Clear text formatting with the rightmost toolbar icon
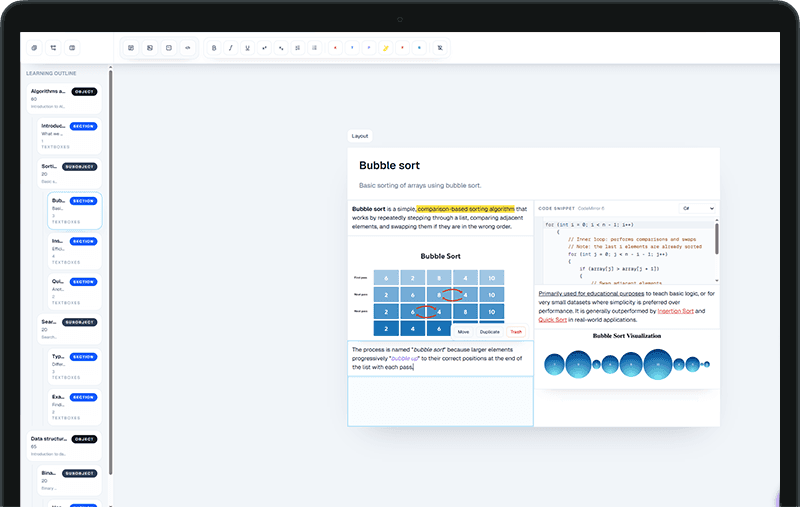800x507 pixels. coord(440,48)
